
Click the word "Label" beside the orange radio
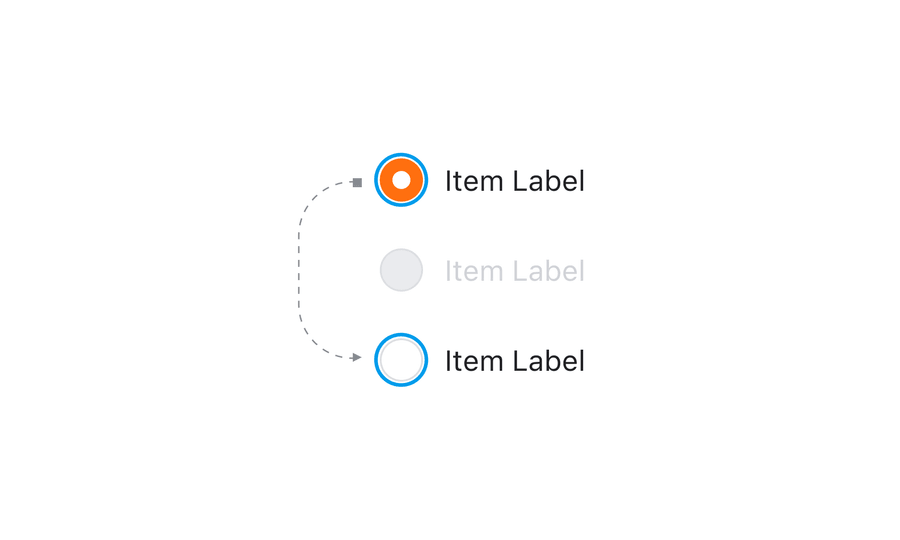pos(548,181)
